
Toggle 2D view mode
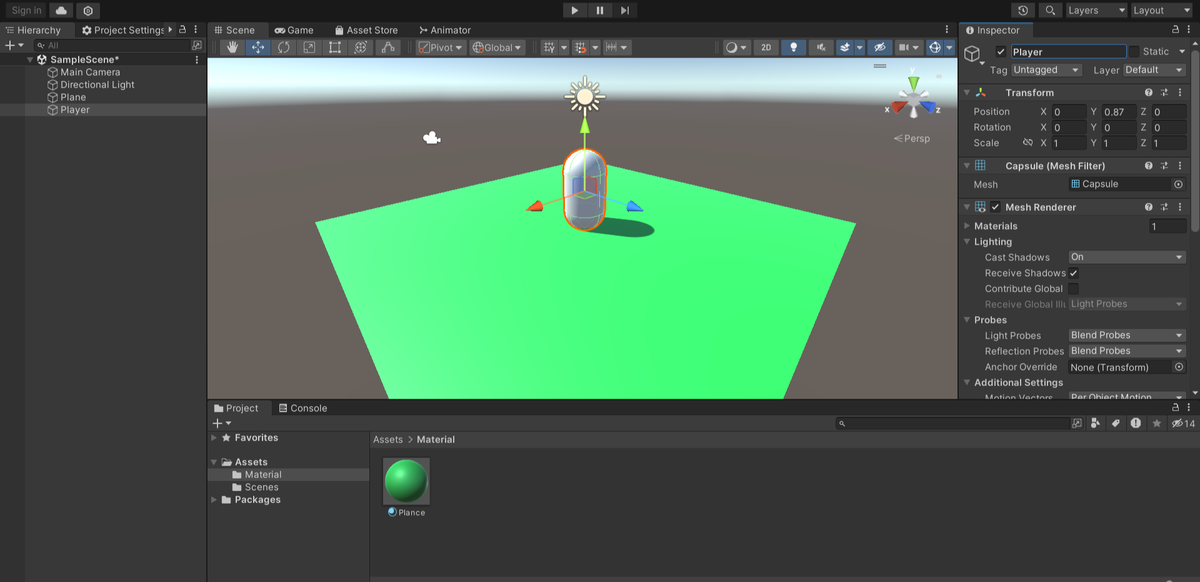click(x=766, y=47)
